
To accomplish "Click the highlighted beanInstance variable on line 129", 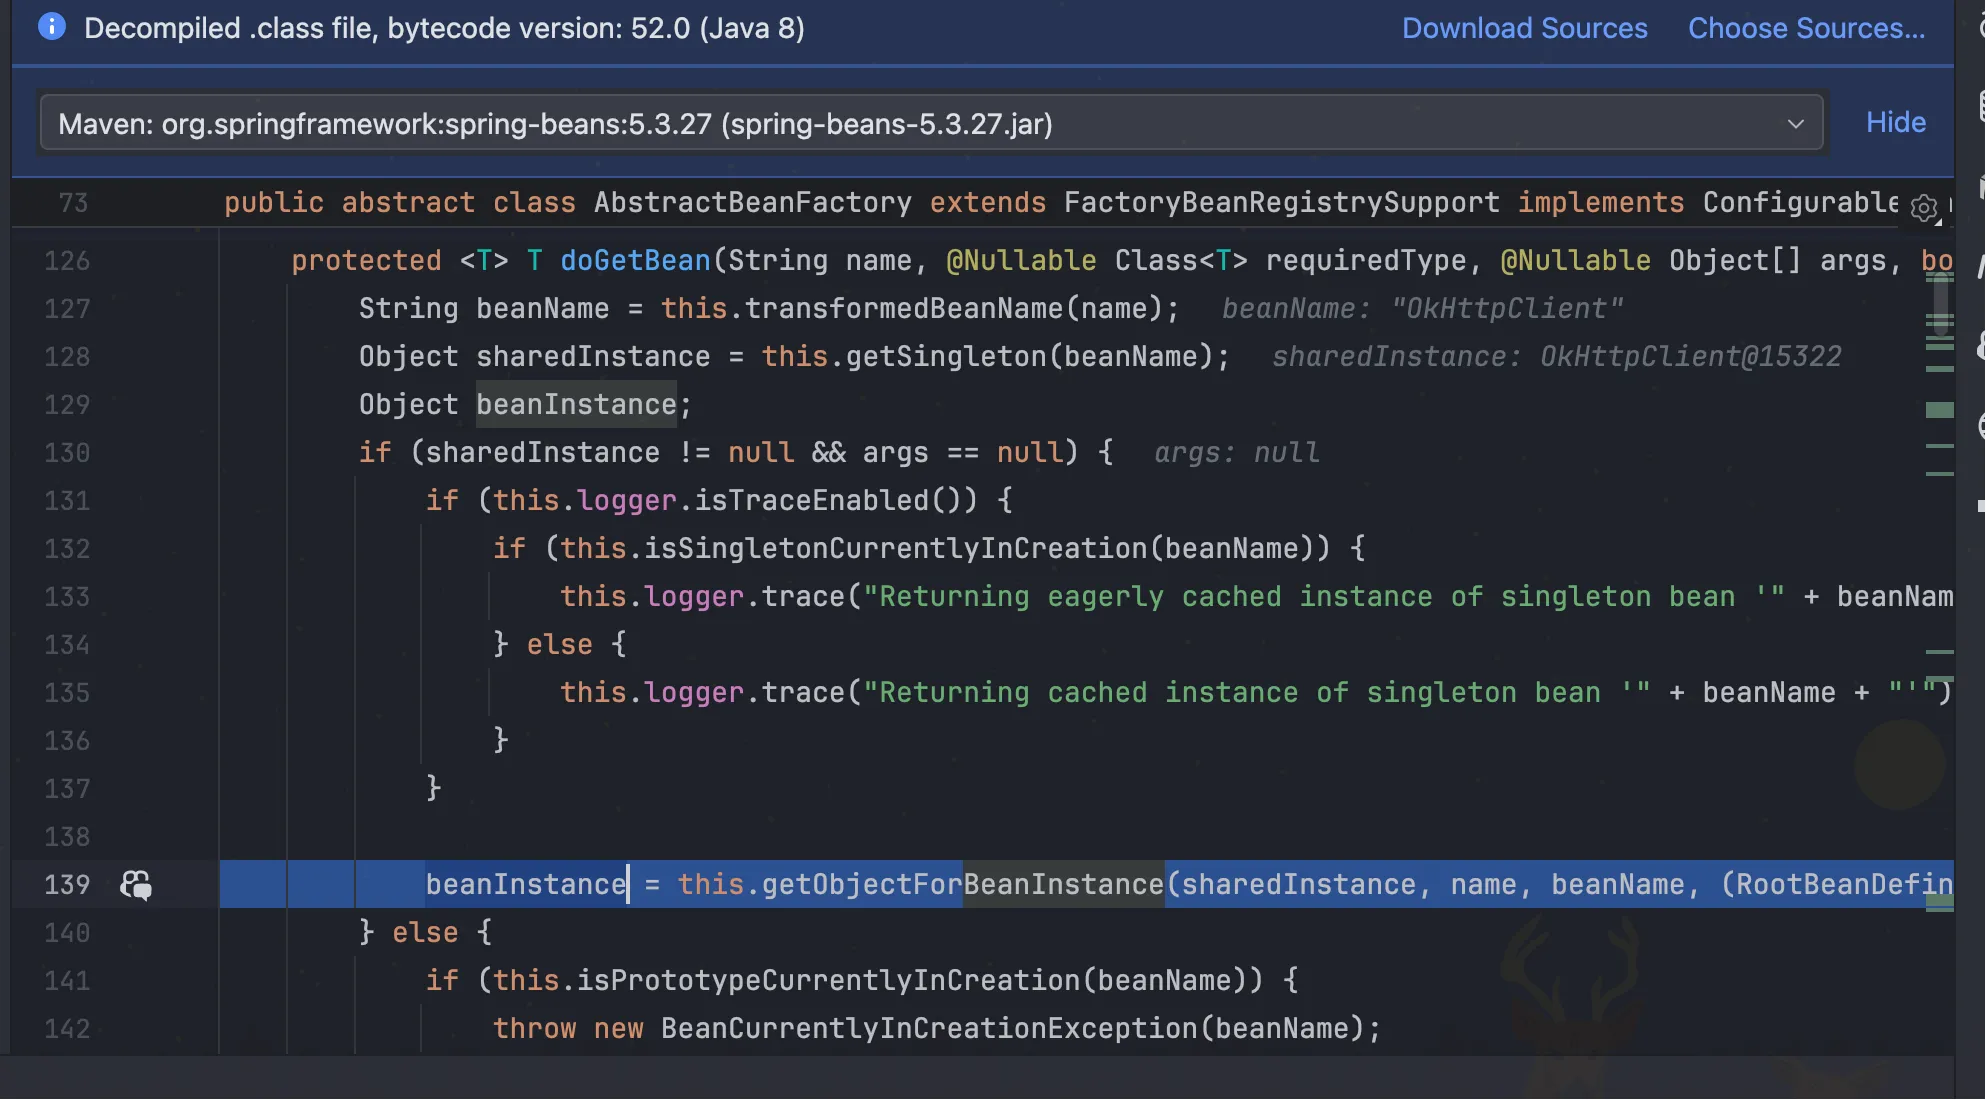I will click(576, 405).
